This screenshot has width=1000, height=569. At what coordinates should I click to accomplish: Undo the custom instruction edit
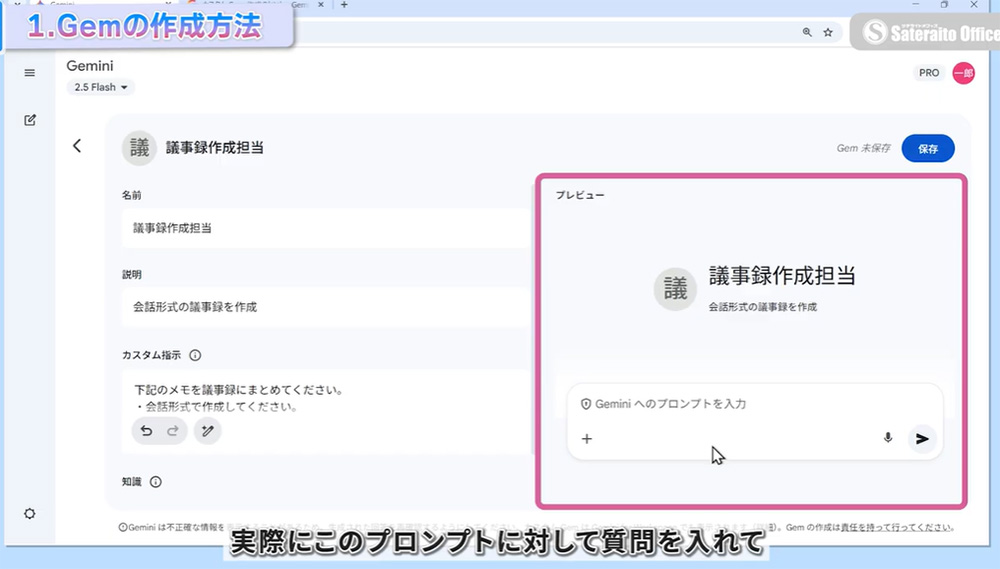tap(146, 431)
